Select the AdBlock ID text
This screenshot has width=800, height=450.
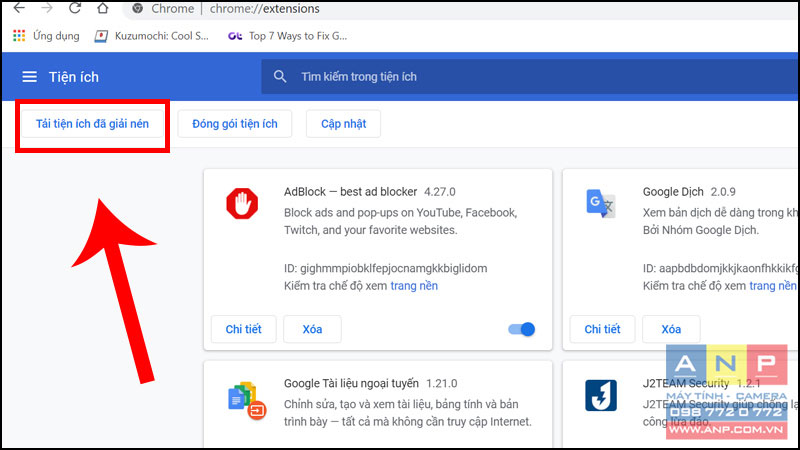click(x=385, y=268)
